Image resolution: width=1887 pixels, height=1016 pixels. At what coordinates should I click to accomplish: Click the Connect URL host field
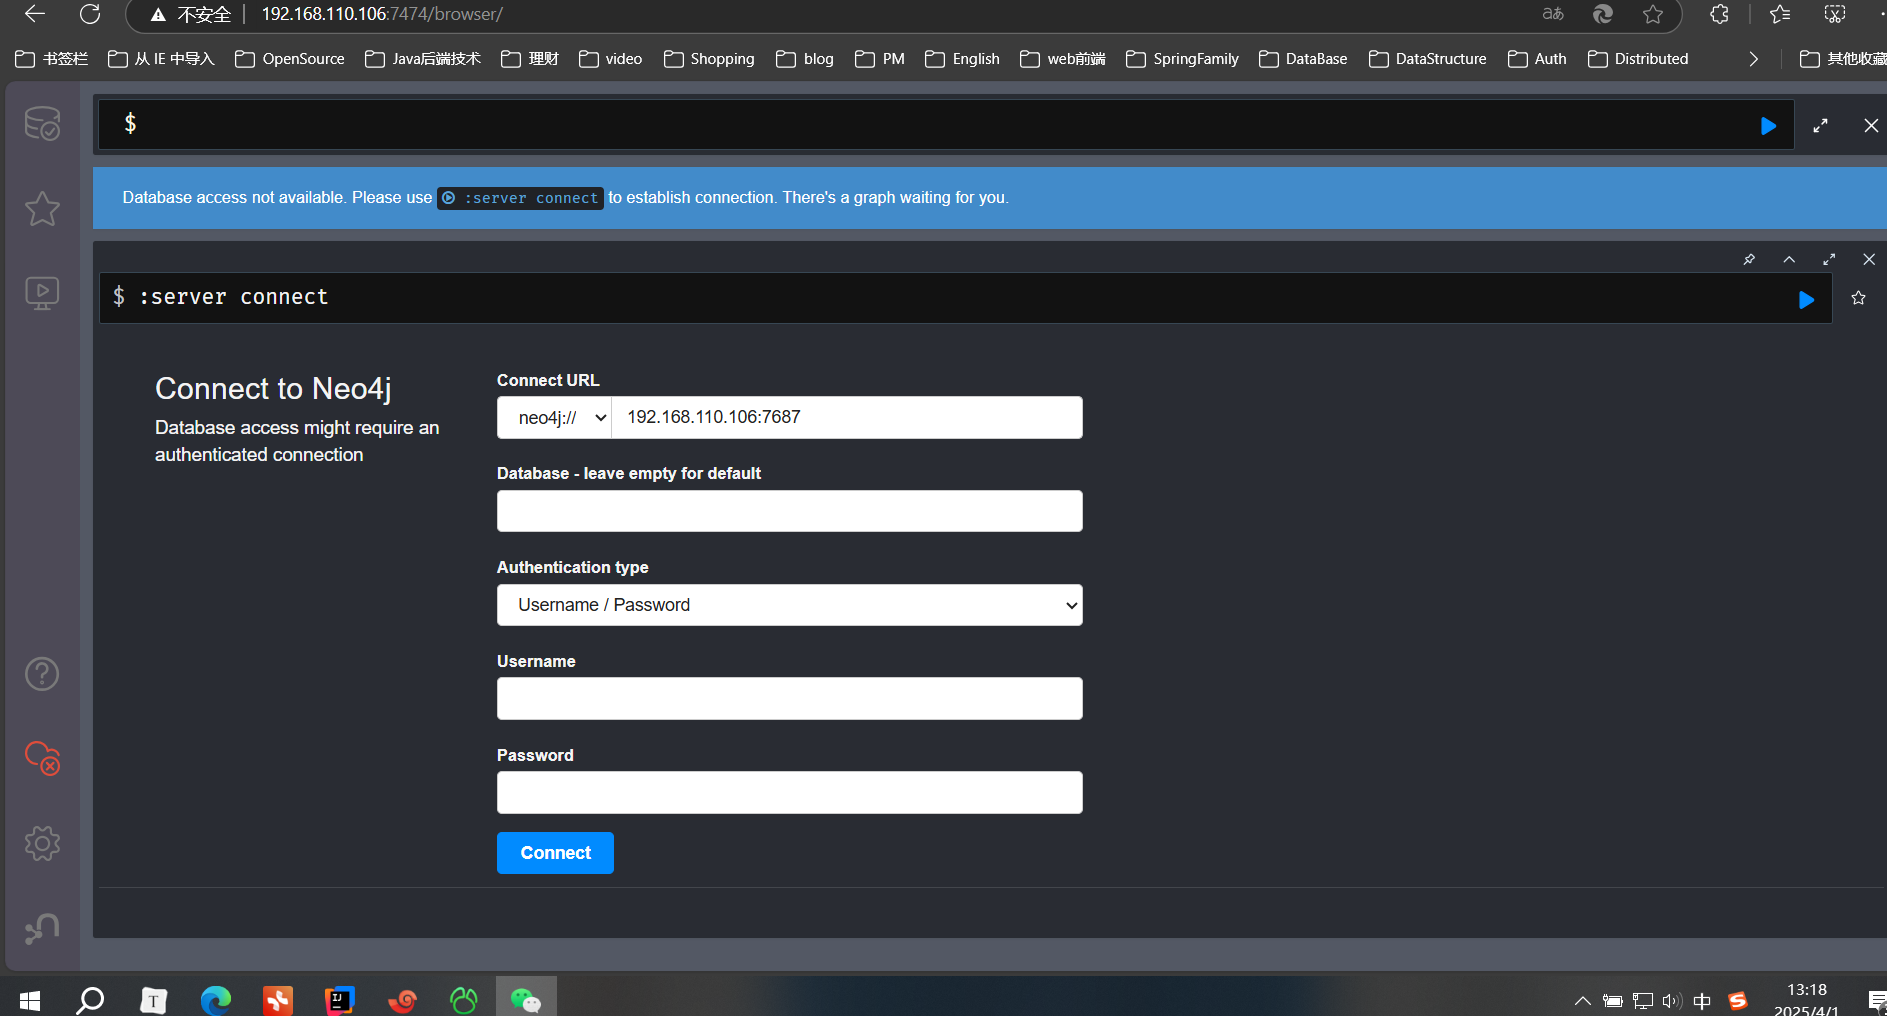(847, 418)
